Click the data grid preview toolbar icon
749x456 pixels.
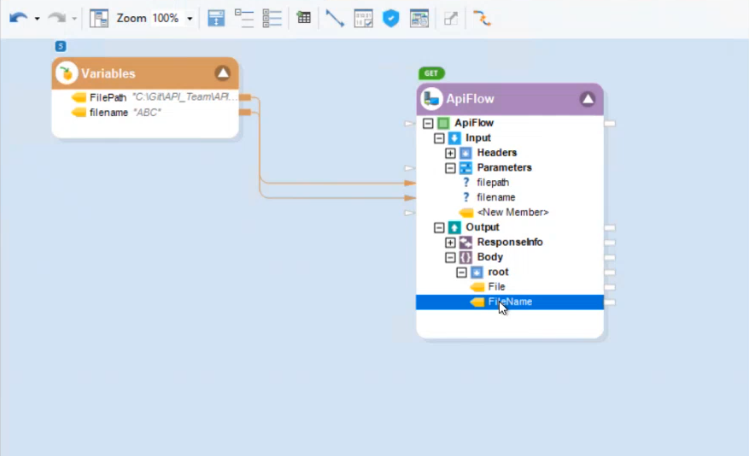[x=304, y=18]
